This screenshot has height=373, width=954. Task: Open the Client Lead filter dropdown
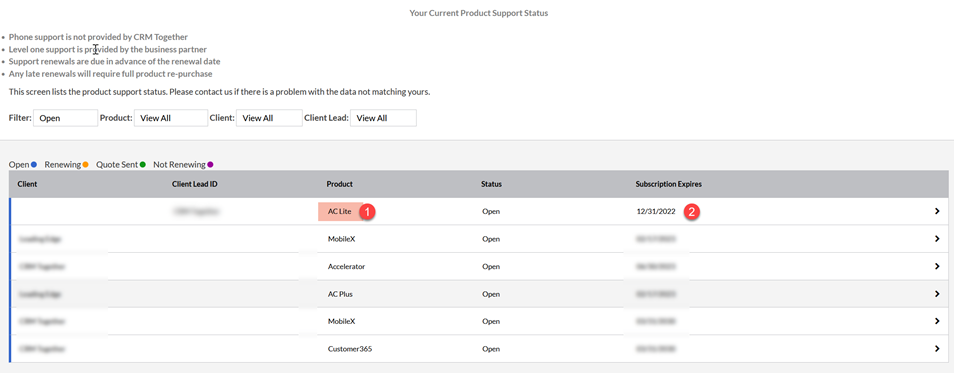[x=383, y=118]
